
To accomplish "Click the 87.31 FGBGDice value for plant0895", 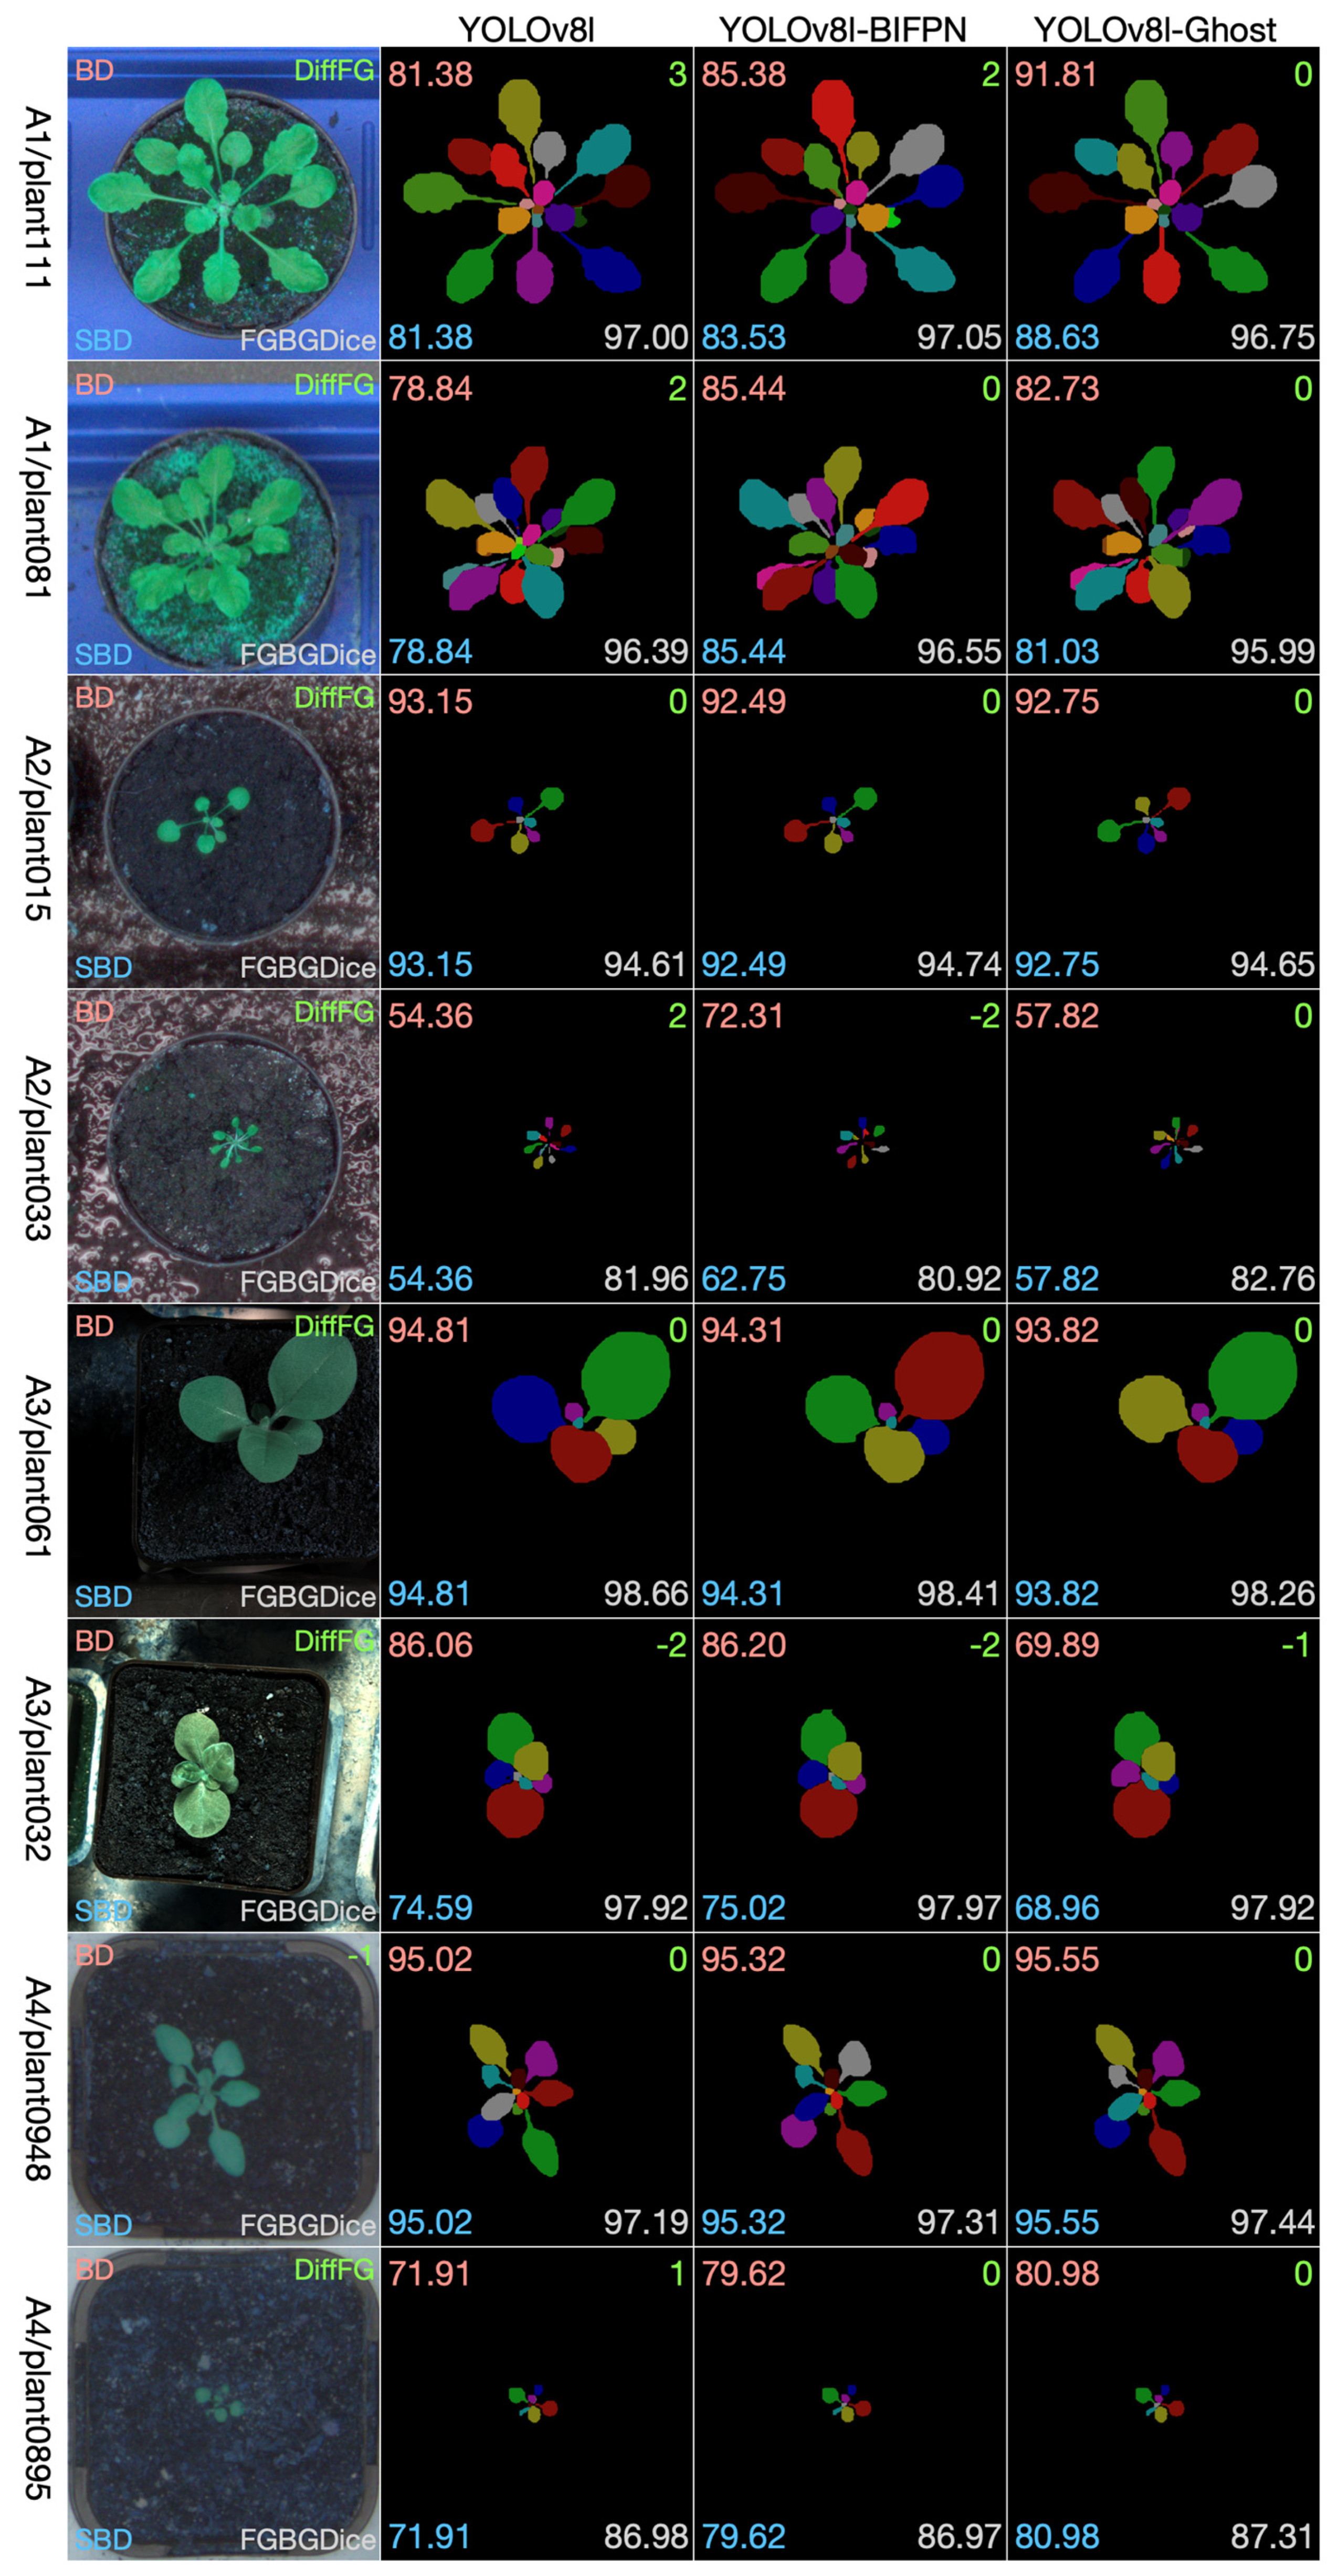I will [x=1272, y=2535].
